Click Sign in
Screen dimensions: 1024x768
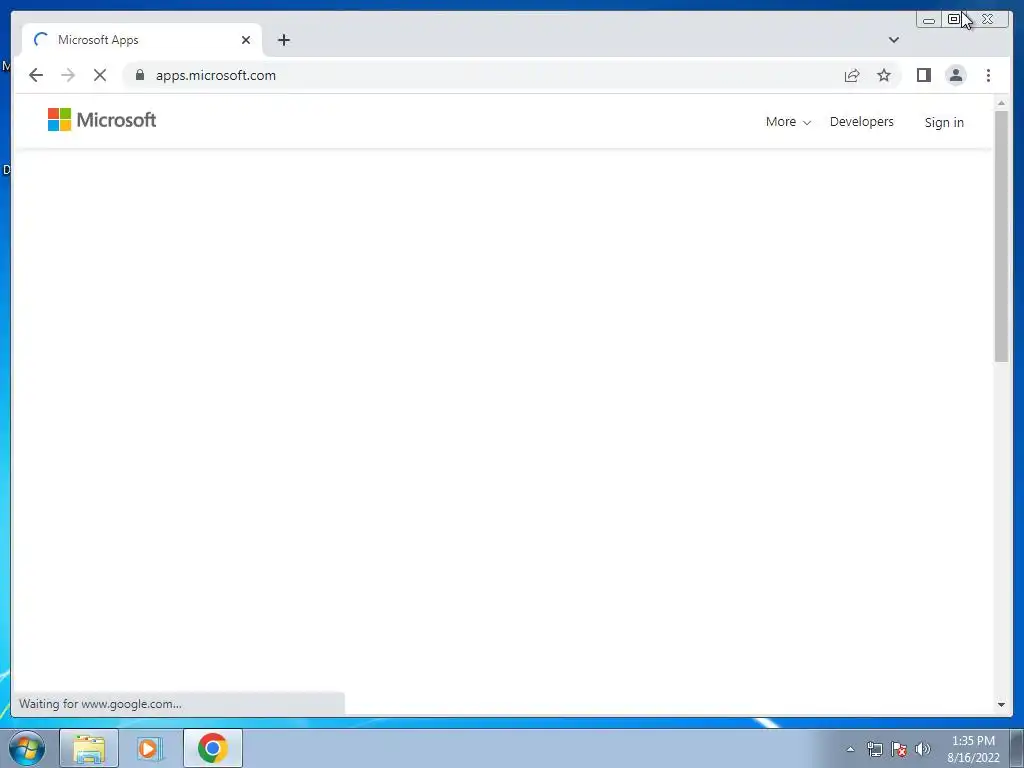(944, 122)
